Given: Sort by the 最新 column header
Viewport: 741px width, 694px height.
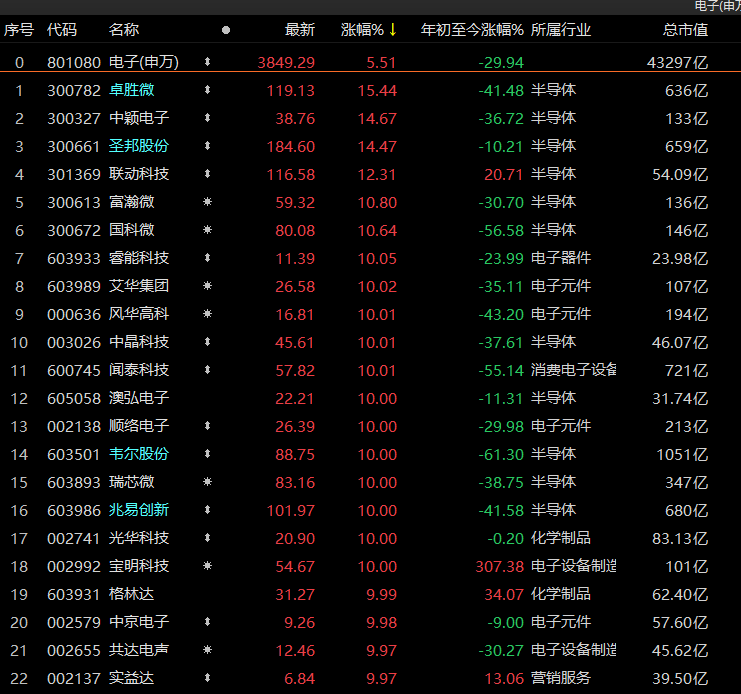Looking at the screenshot, I should pyautogui.click(x=300, y=30).
